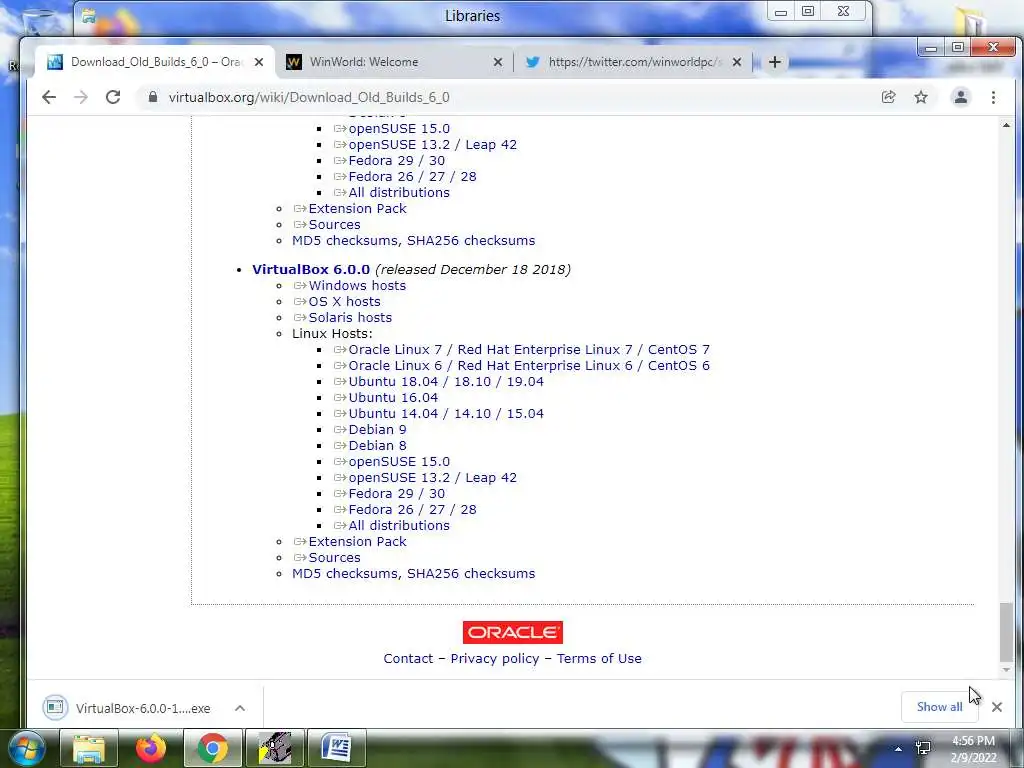Click the vertical scrollbar thumb

[x=1006, y=632]
